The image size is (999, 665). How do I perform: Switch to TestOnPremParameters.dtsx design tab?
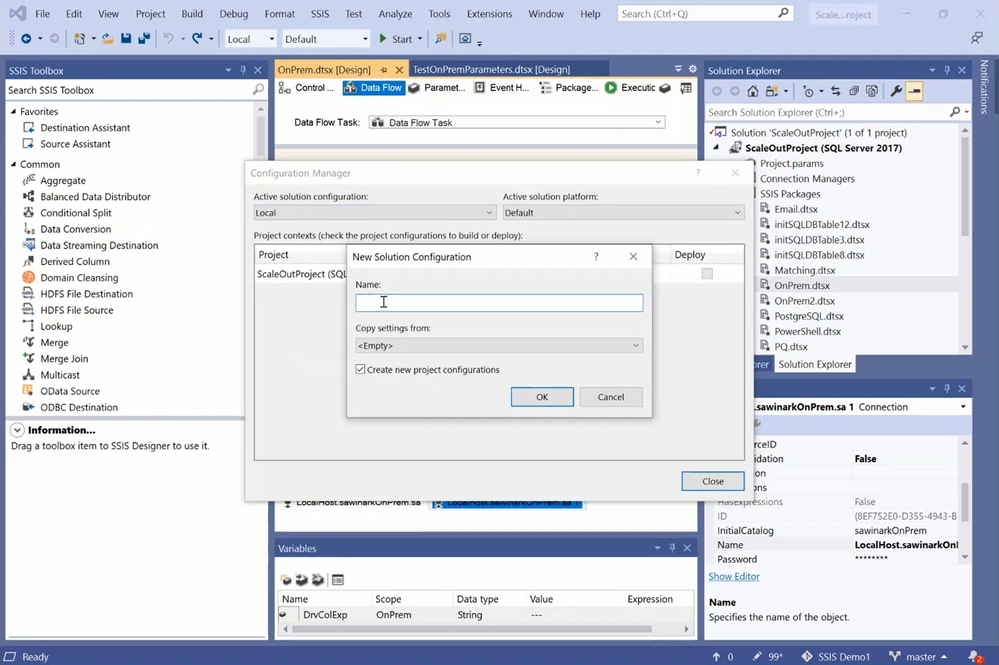pos(491,69)
